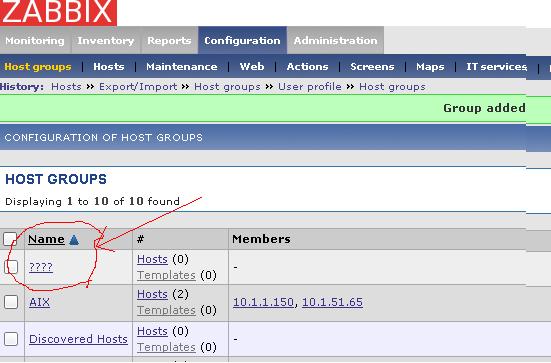
Task: Open the Hosts submenu item
Action: click(109, 66)
